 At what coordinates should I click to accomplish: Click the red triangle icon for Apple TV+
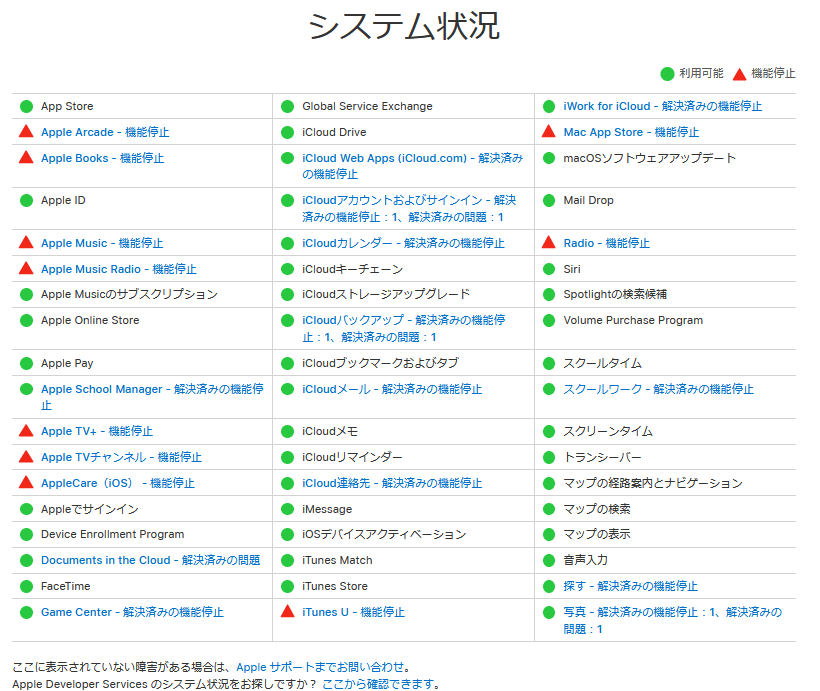point(26,431)
